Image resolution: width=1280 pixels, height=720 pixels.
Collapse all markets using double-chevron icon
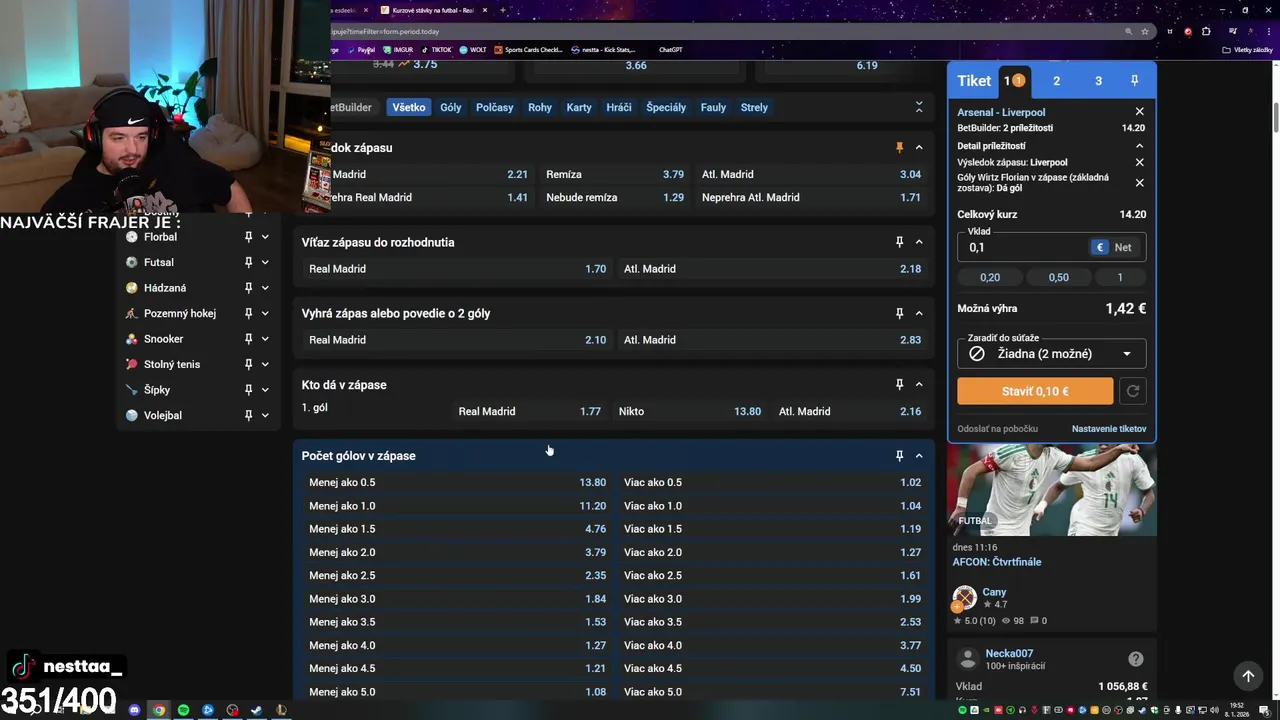(x=919, y=107)
